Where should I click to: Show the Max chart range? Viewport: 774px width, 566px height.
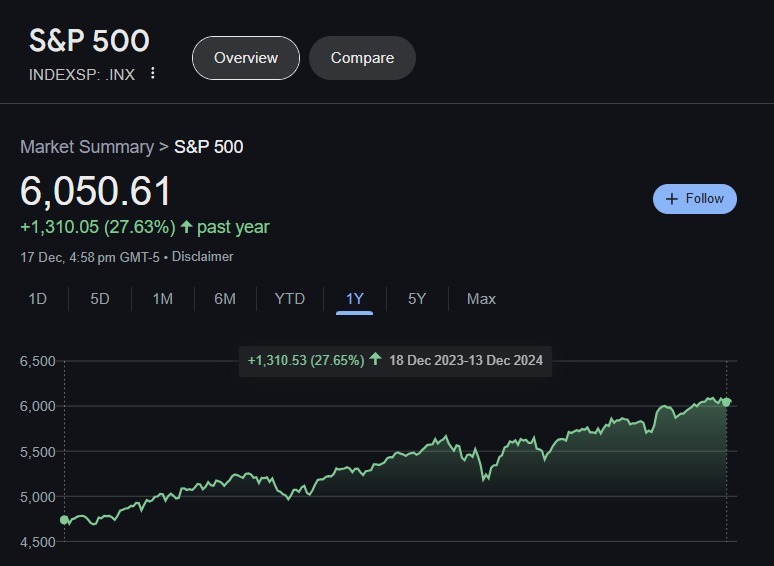[481, 299]
